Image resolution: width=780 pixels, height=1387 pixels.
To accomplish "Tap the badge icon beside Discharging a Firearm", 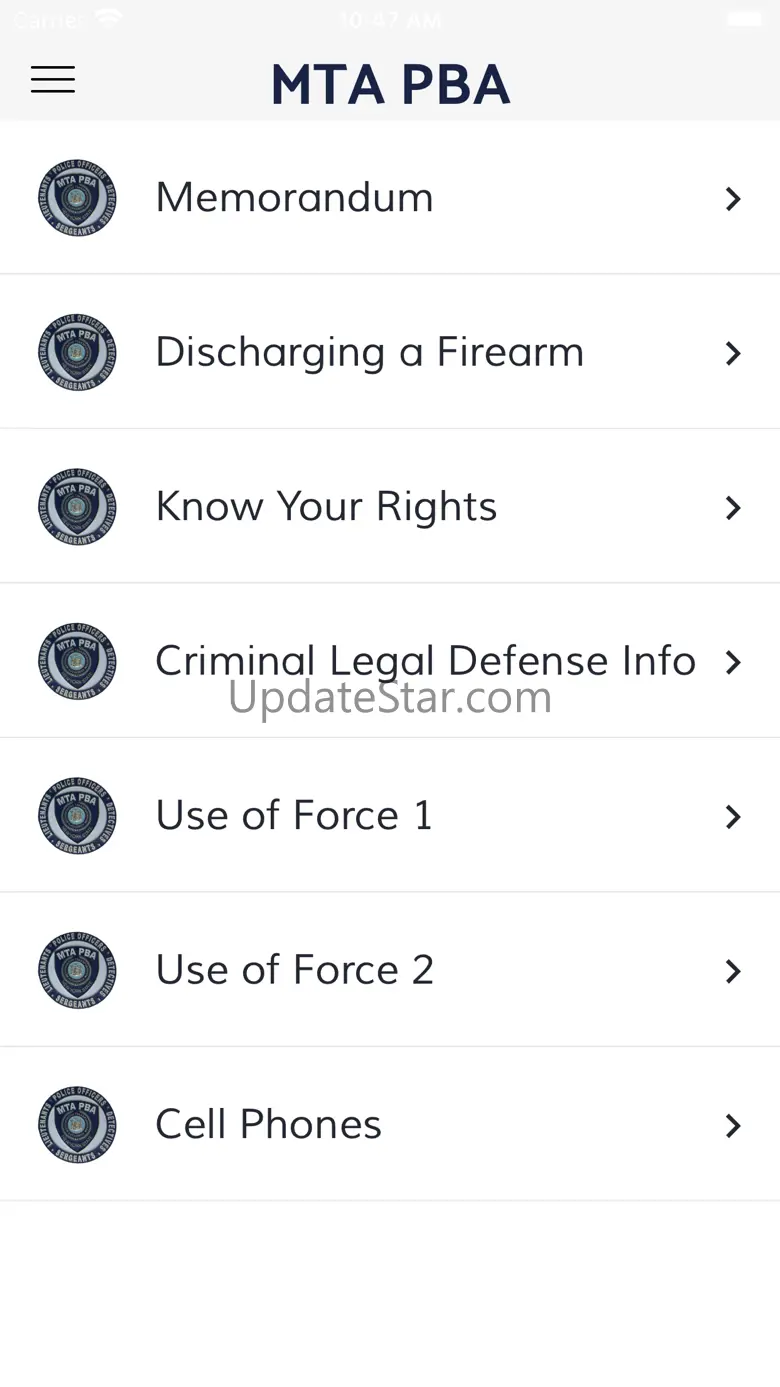I will point(77,353).
